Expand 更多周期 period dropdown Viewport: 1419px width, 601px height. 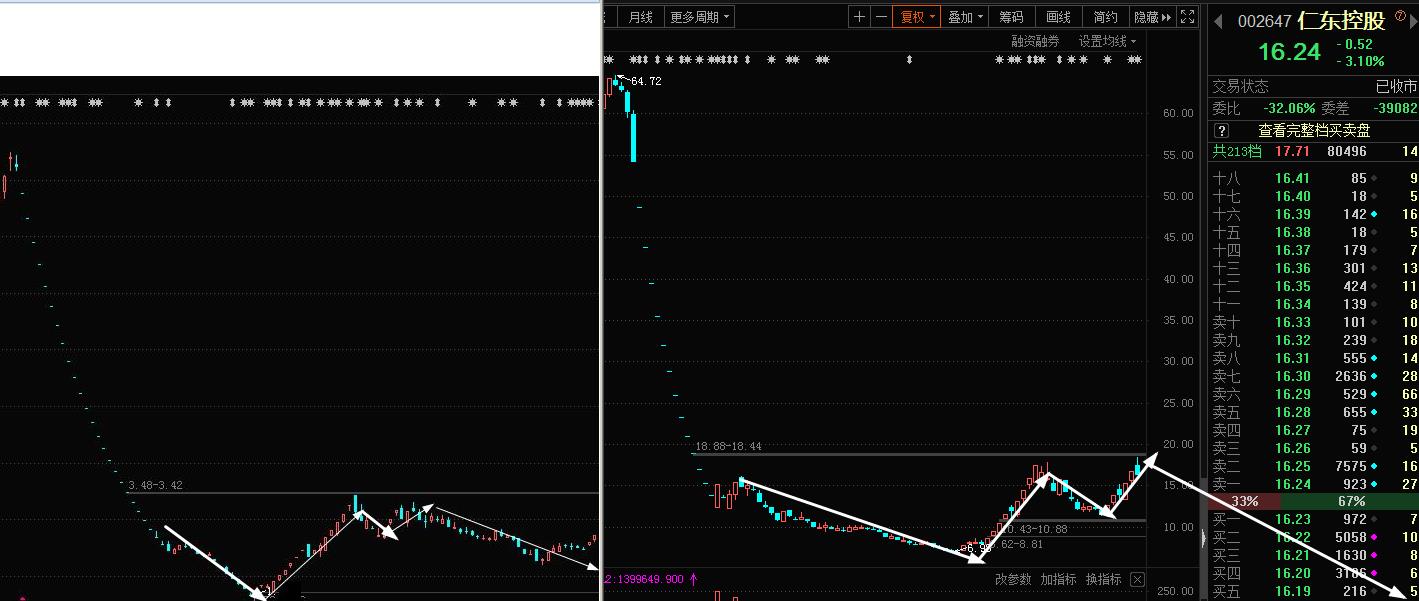700,16
